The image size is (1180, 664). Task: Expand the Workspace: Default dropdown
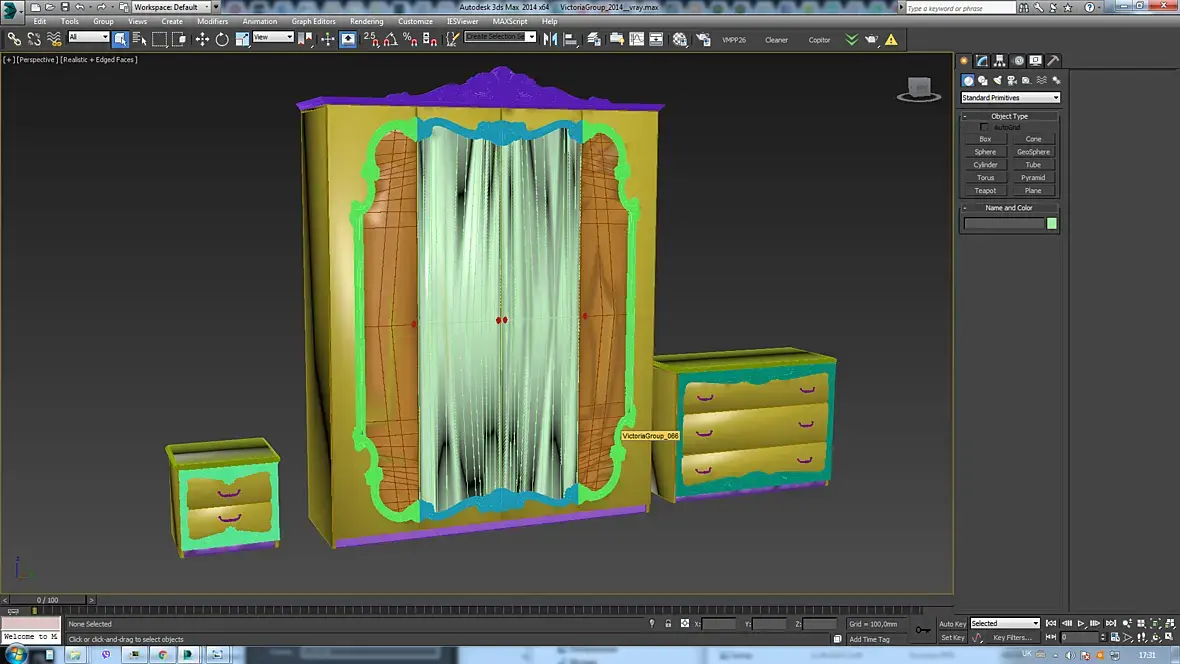click(171, 7)
